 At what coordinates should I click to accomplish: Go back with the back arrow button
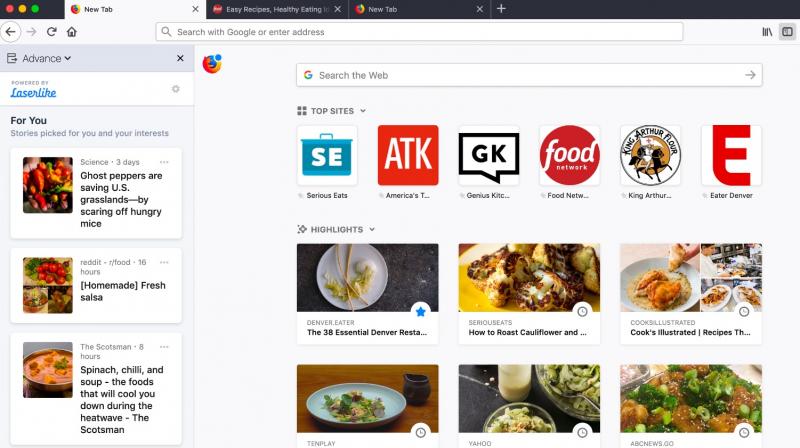(11, 32)
